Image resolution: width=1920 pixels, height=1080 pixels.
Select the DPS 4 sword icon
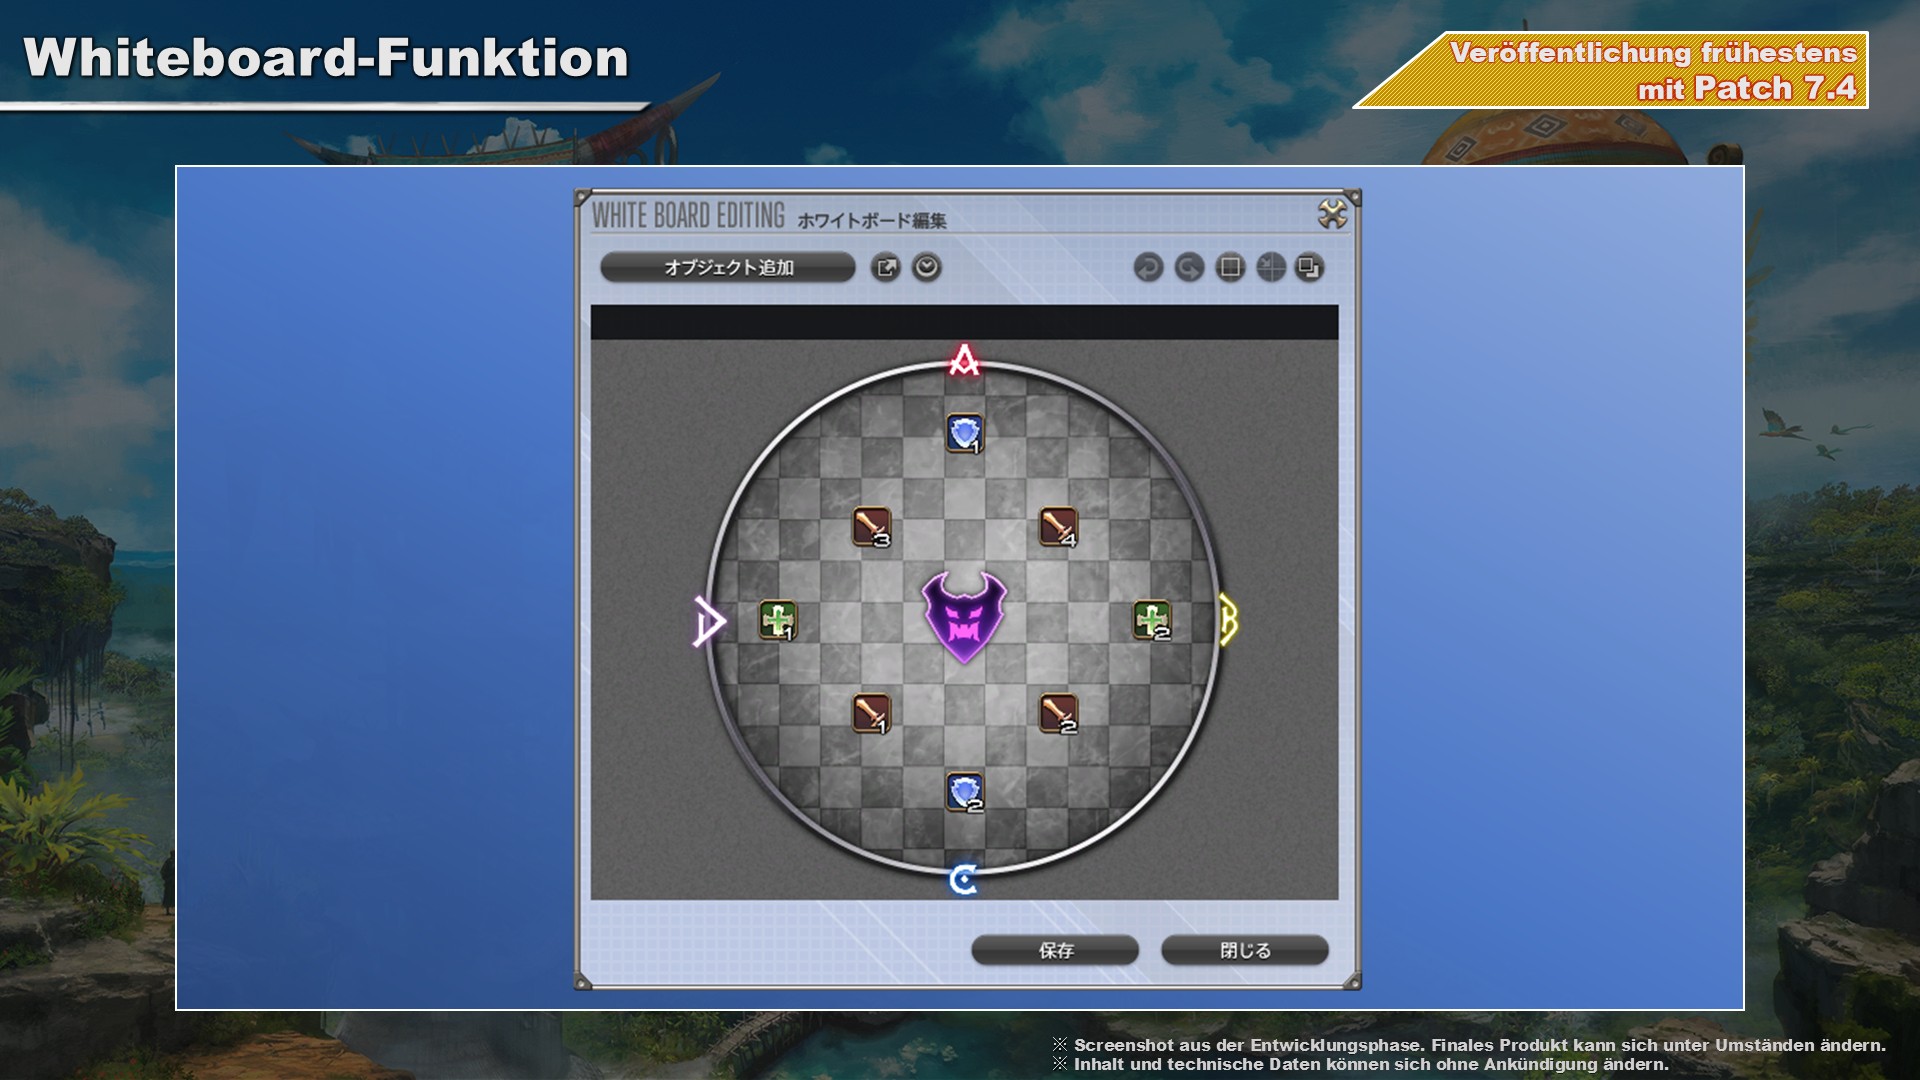(x=1058, y=526)
